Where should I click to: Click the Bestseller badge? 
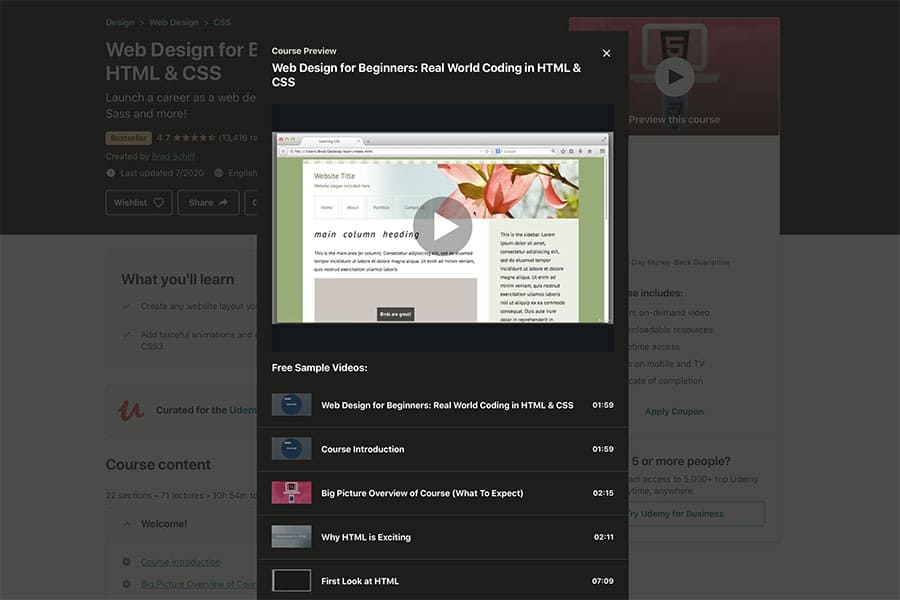[129, 138]
